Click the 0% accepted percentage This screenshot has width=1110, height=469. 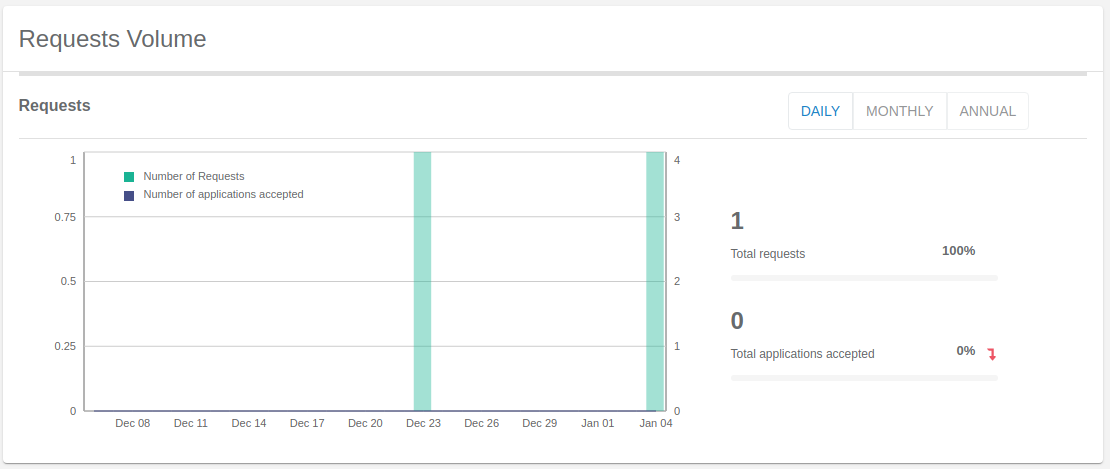(x=966, y=350)
